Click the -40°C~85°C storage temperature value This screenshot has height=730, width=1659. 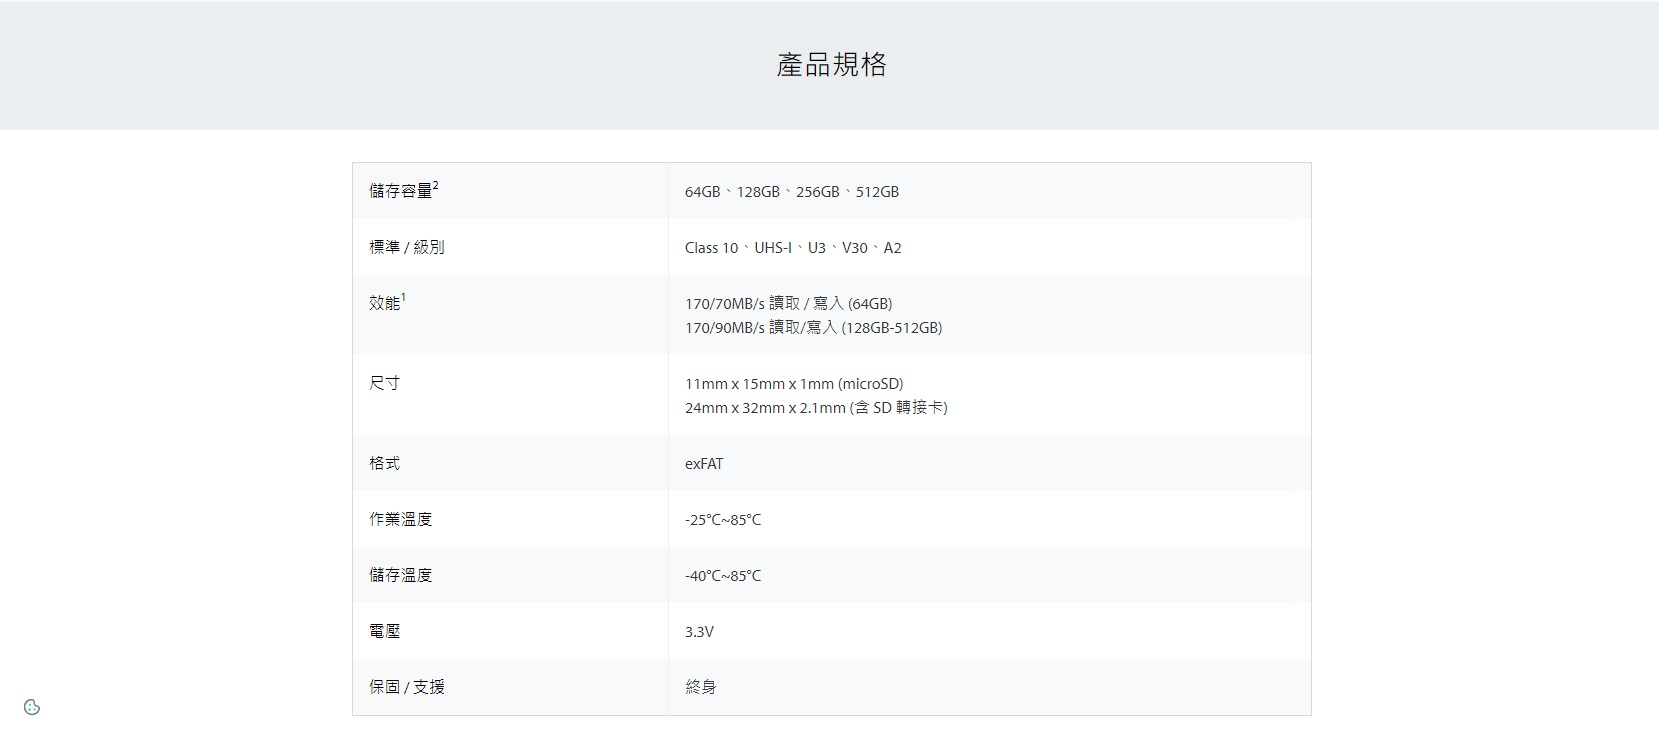pyautogui.click(x=722, y=576)
